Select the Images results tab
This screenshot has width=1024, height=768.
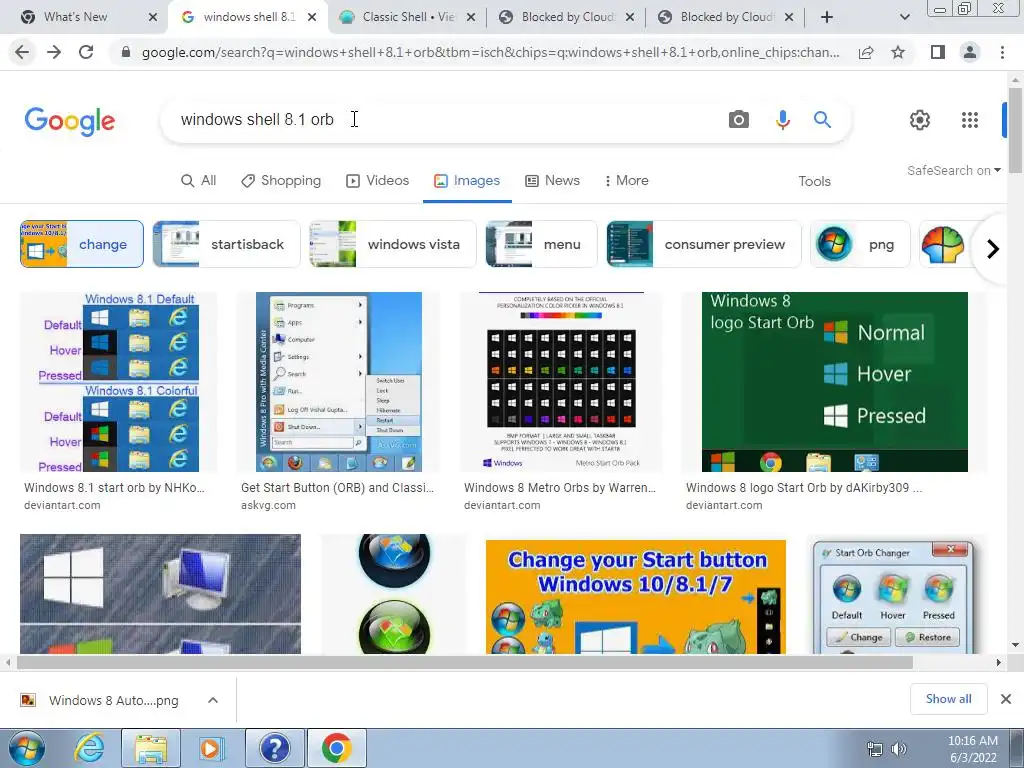point(467,180)
